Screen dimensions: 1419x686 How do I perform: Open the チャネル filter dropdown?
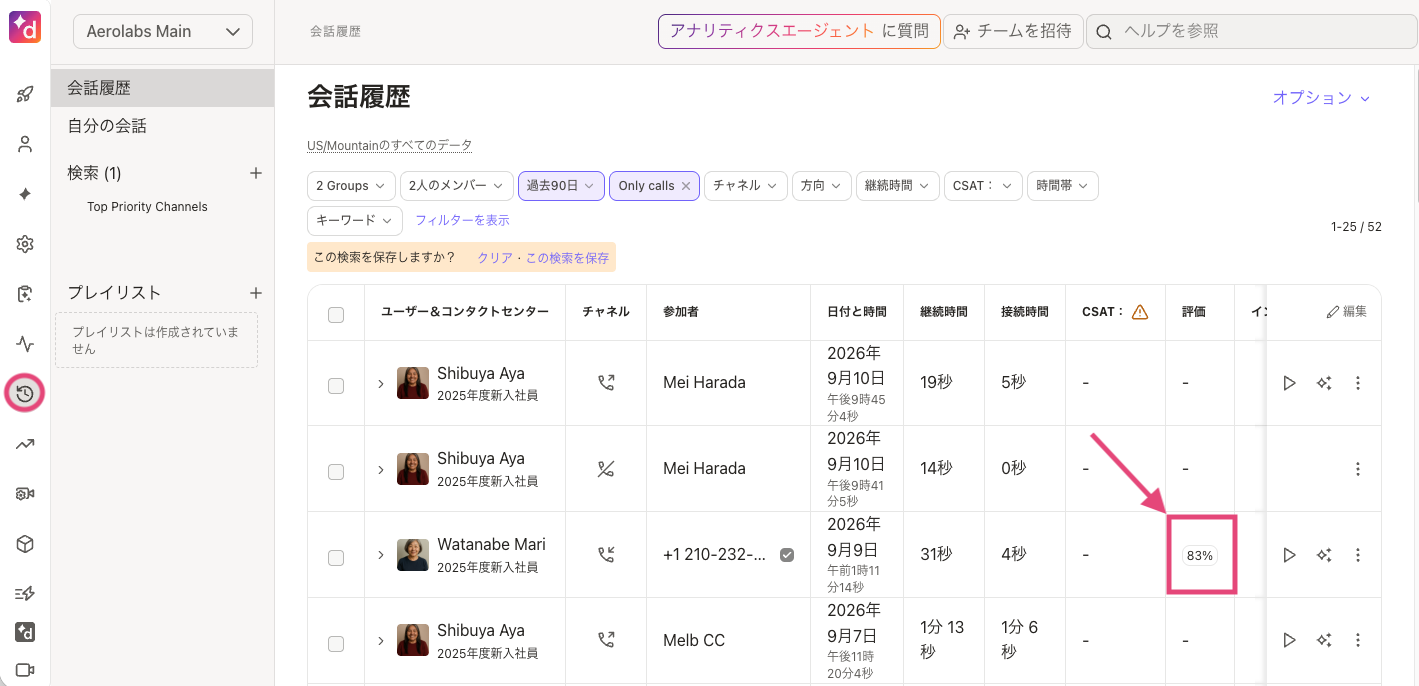tap(745, 186)
